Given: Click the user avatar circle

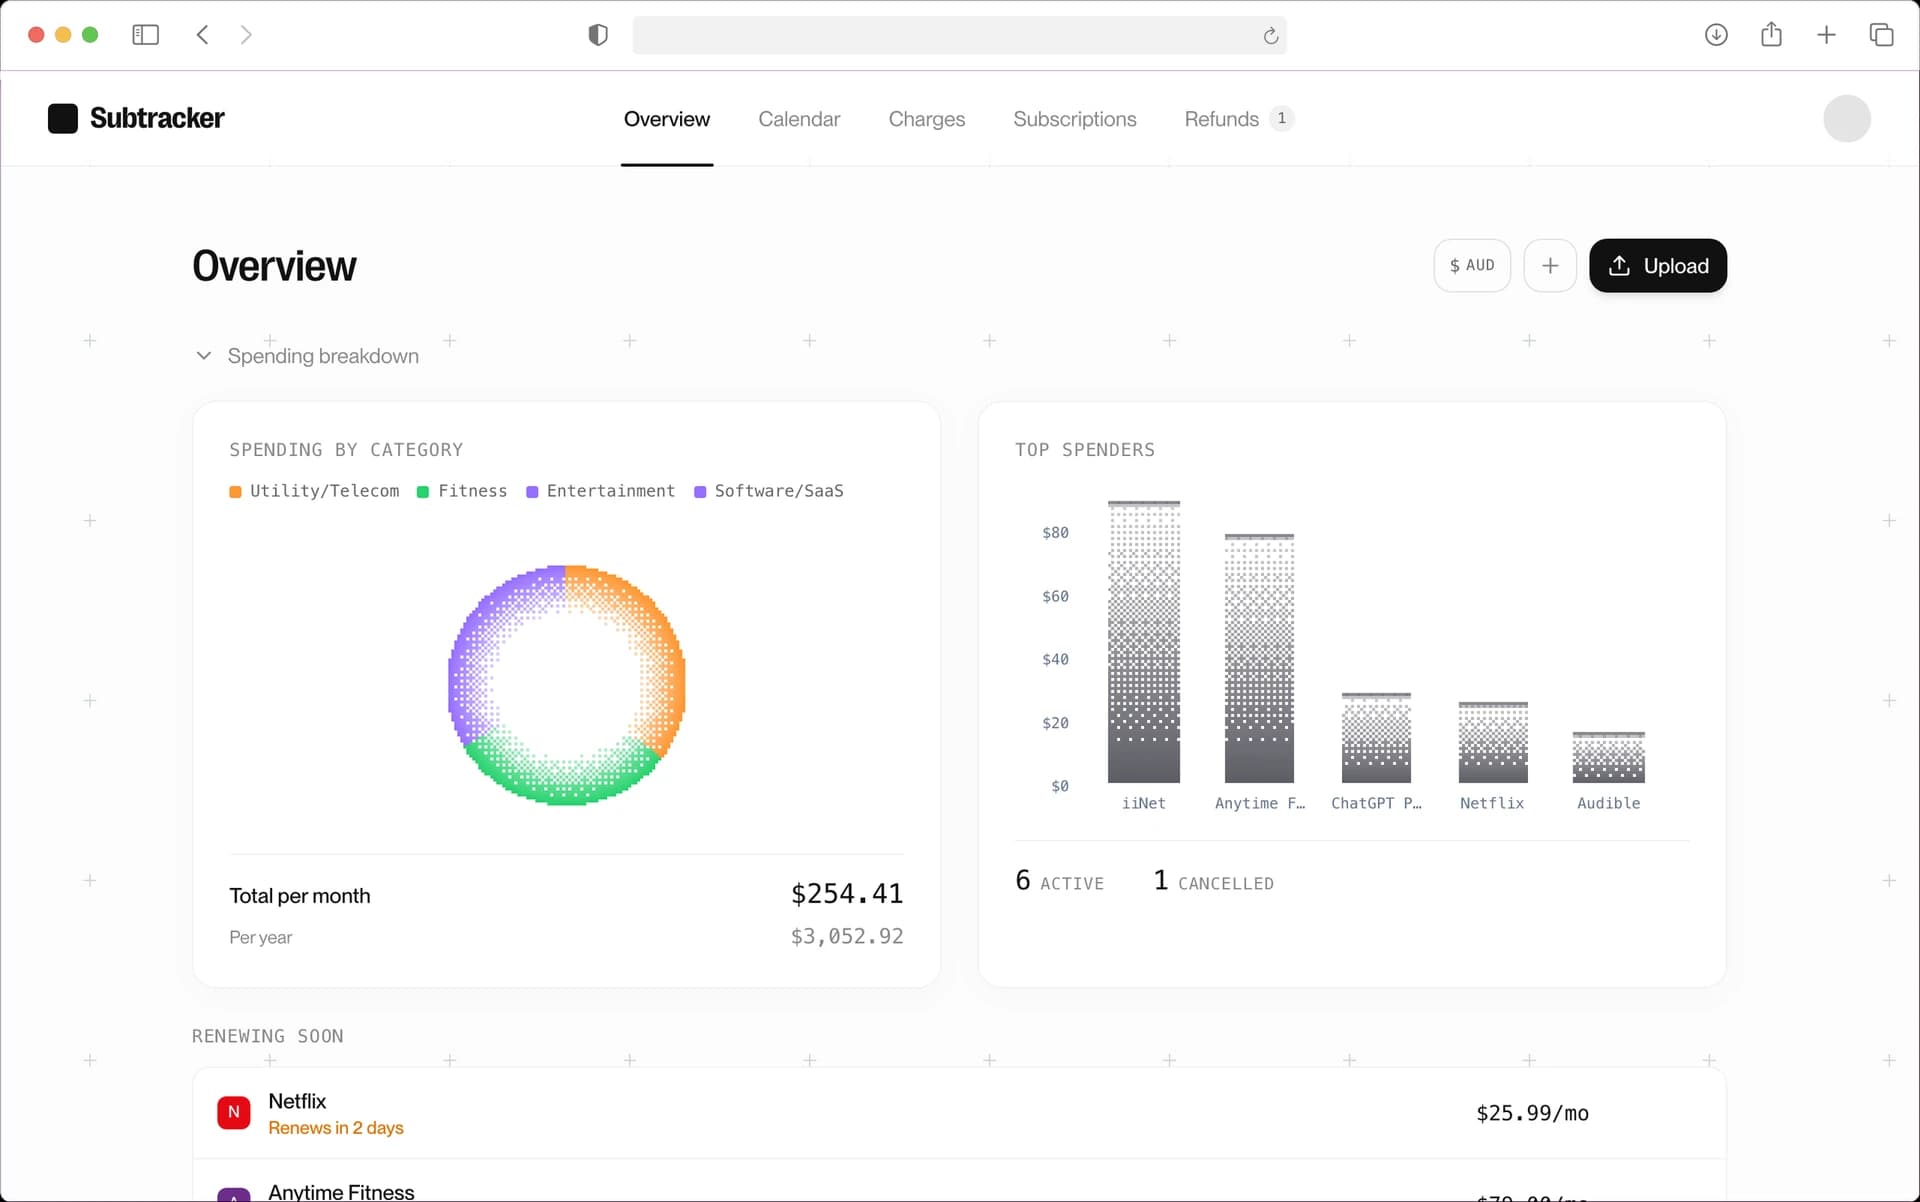Looking at the screenshot, I should click(x=1847, y=118).
